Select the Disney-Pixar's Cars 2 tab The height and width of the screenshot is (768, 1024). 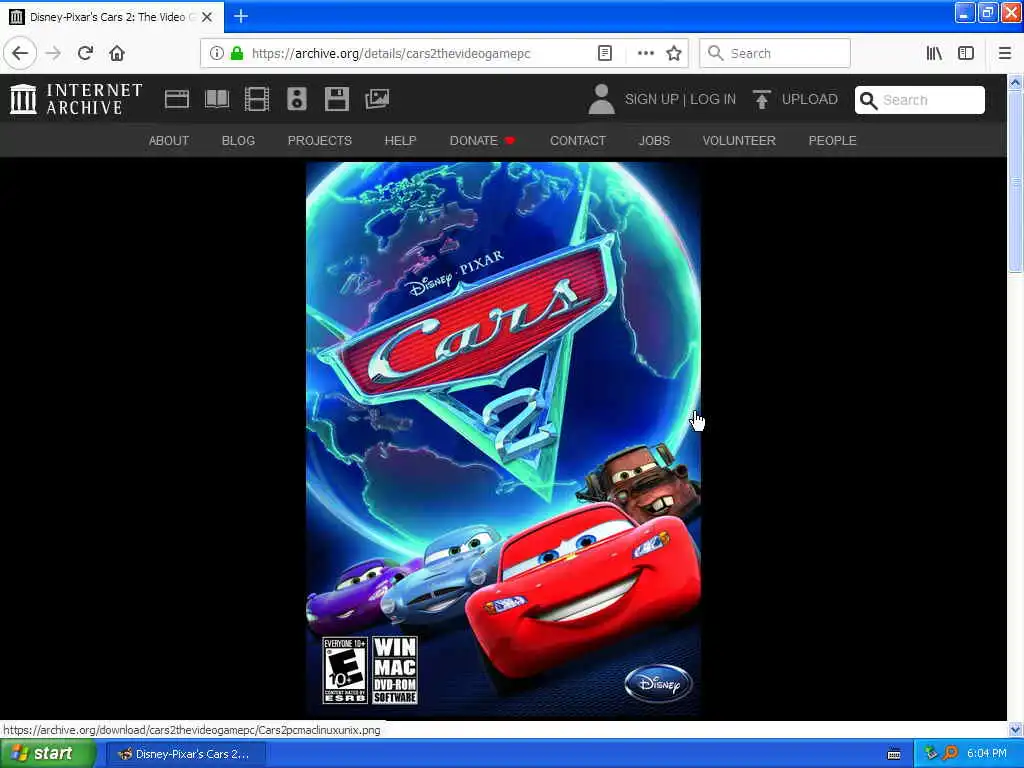112,17
